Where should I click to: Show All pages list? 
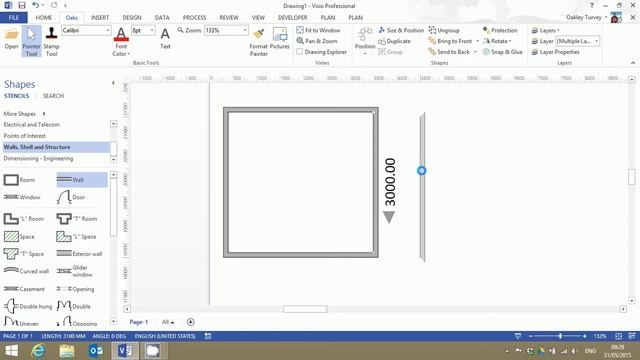pyautogui.click(x=168, y=322)
